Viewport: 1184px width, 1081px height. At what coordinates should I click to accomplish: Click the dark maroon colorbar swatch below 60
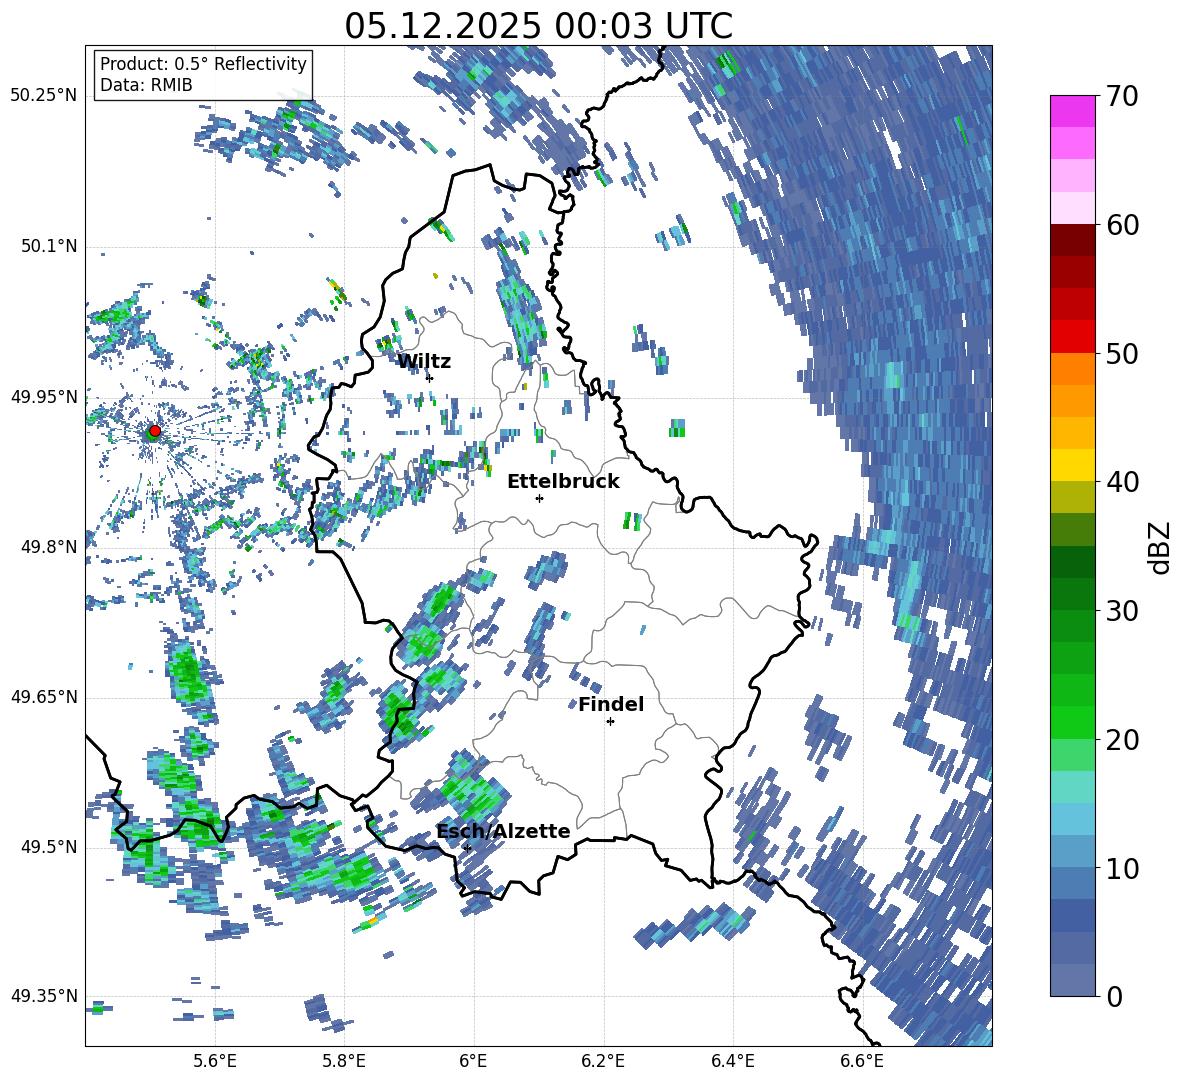[x=1072, y=240]
